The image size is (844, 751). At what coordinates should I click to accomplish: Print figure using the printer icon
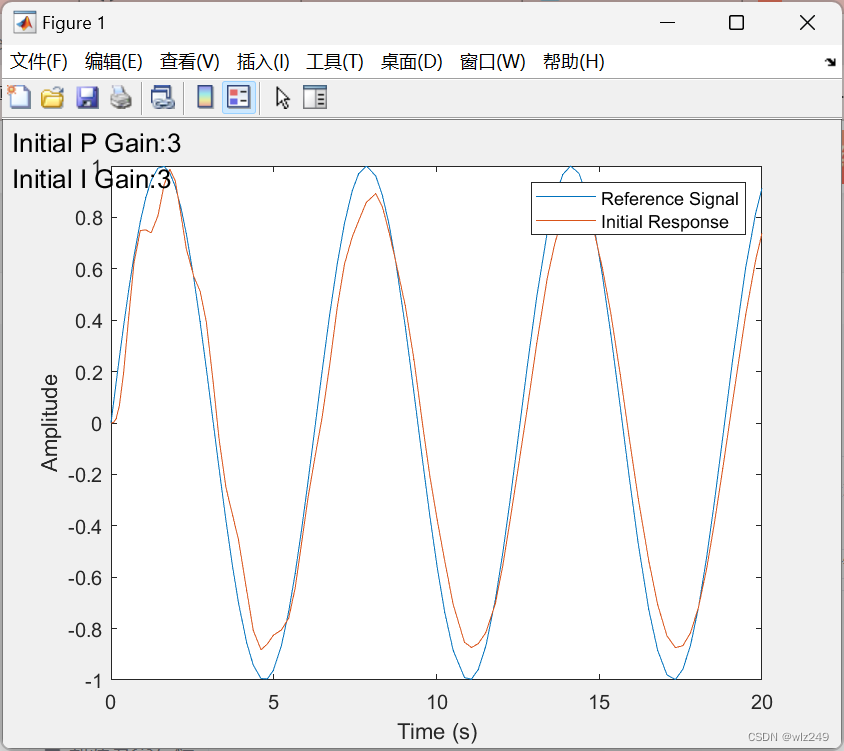[x=121, y=97]
